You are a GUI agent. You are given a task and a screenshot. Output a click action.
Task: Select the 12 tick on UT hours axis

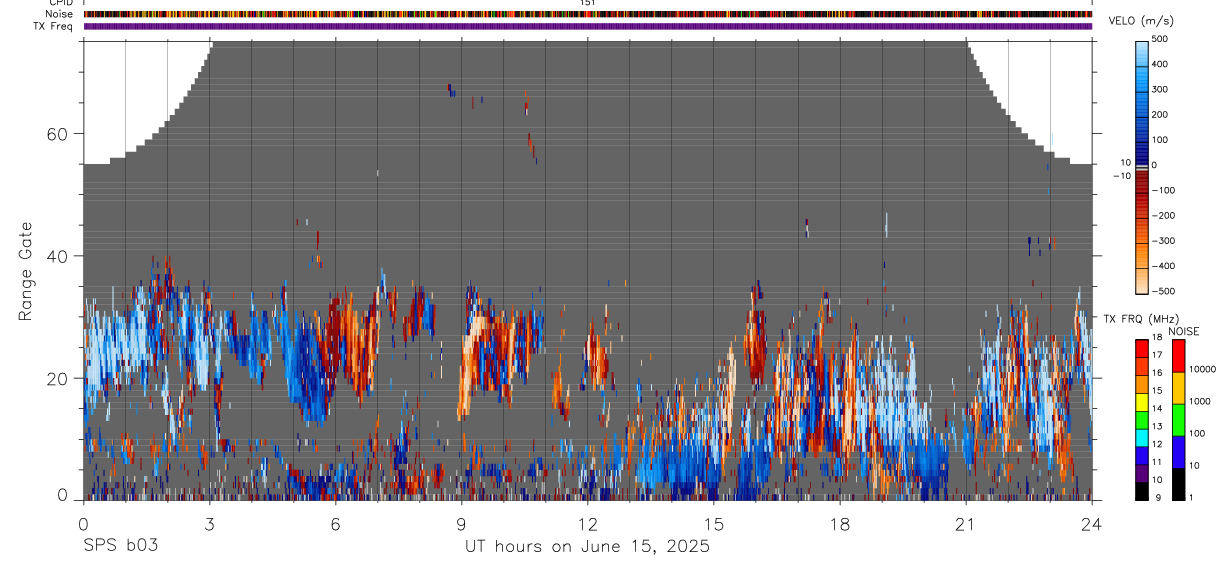tap(587, 523)
